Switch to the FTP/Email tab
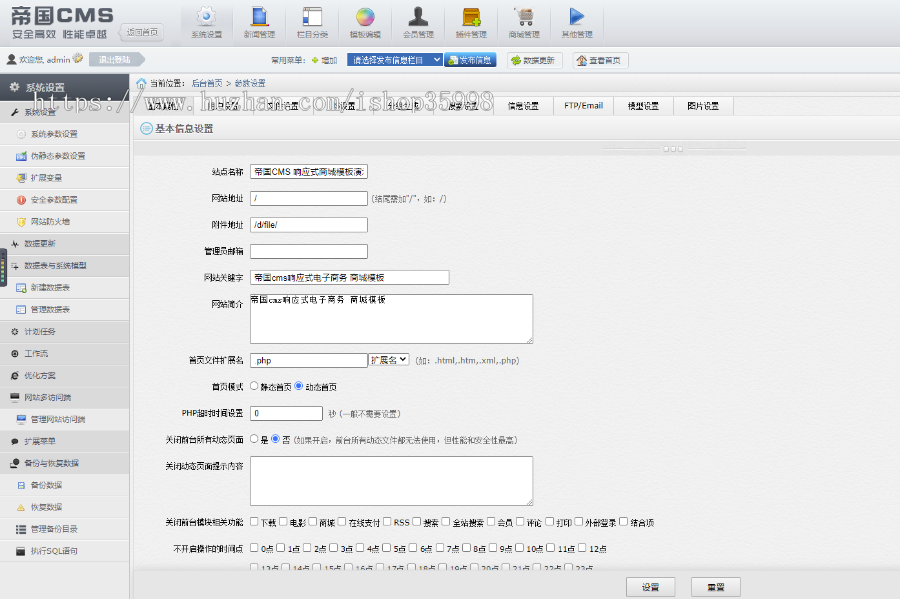The image size is (900, 599). (x=583, y=106)
